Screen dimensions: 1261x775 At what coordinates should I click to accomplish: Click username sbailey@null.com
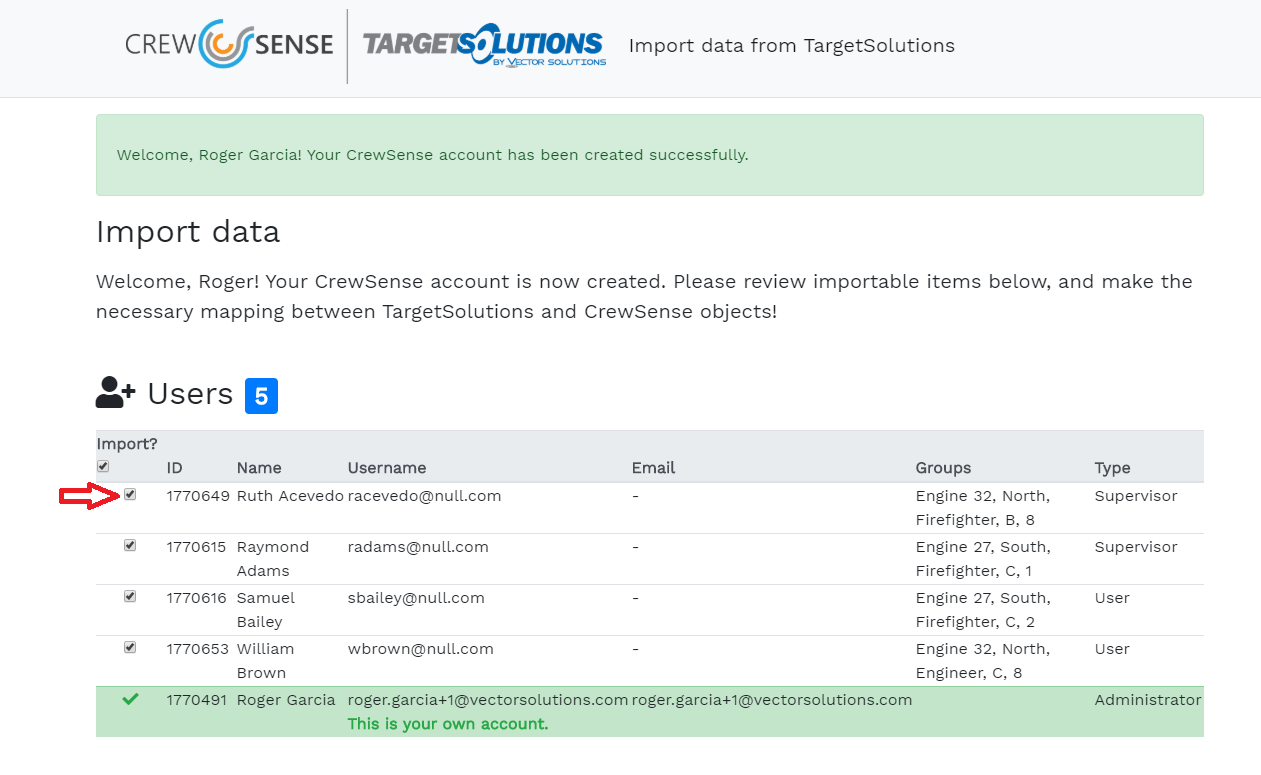[416, 598]
